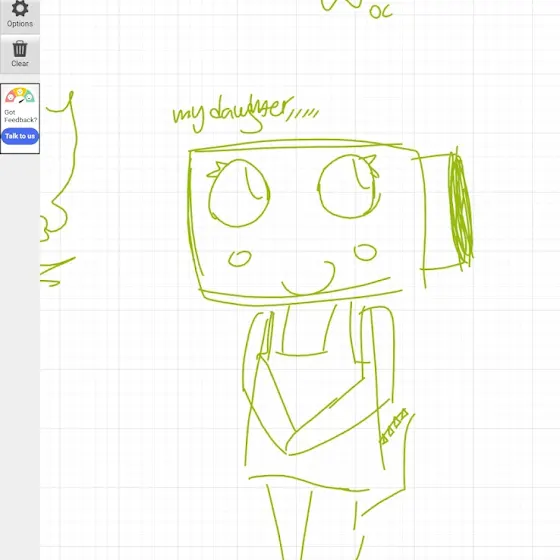
Task: Open the Options gear menu
Action: (20, 14)
